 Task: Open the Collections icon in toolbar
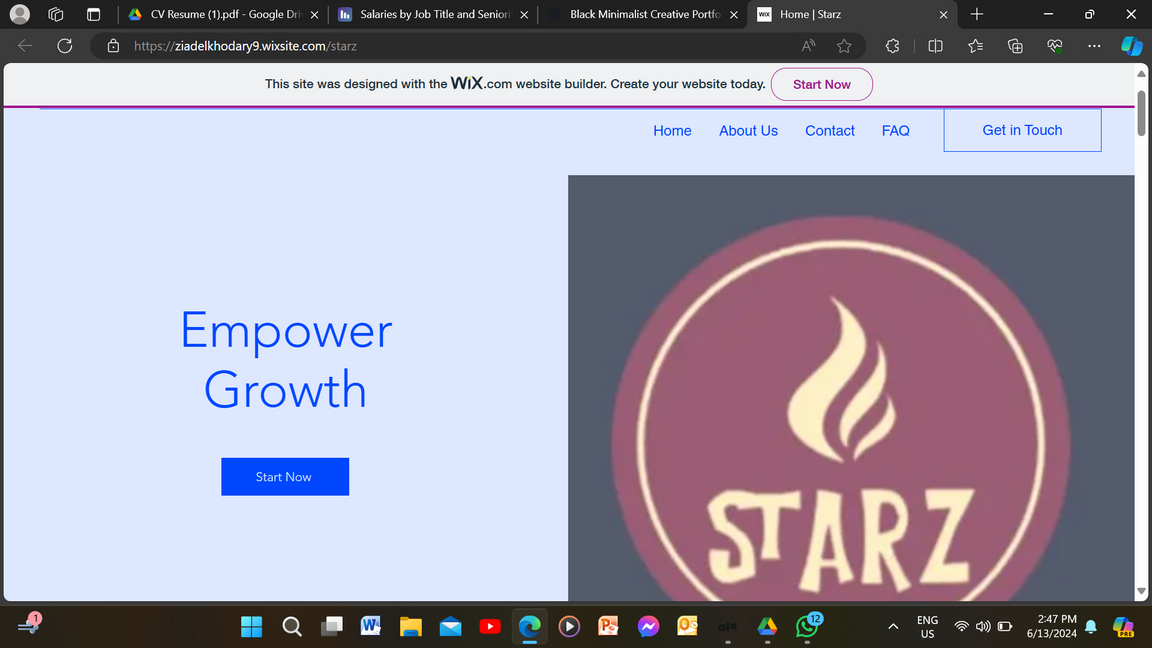1015,46
